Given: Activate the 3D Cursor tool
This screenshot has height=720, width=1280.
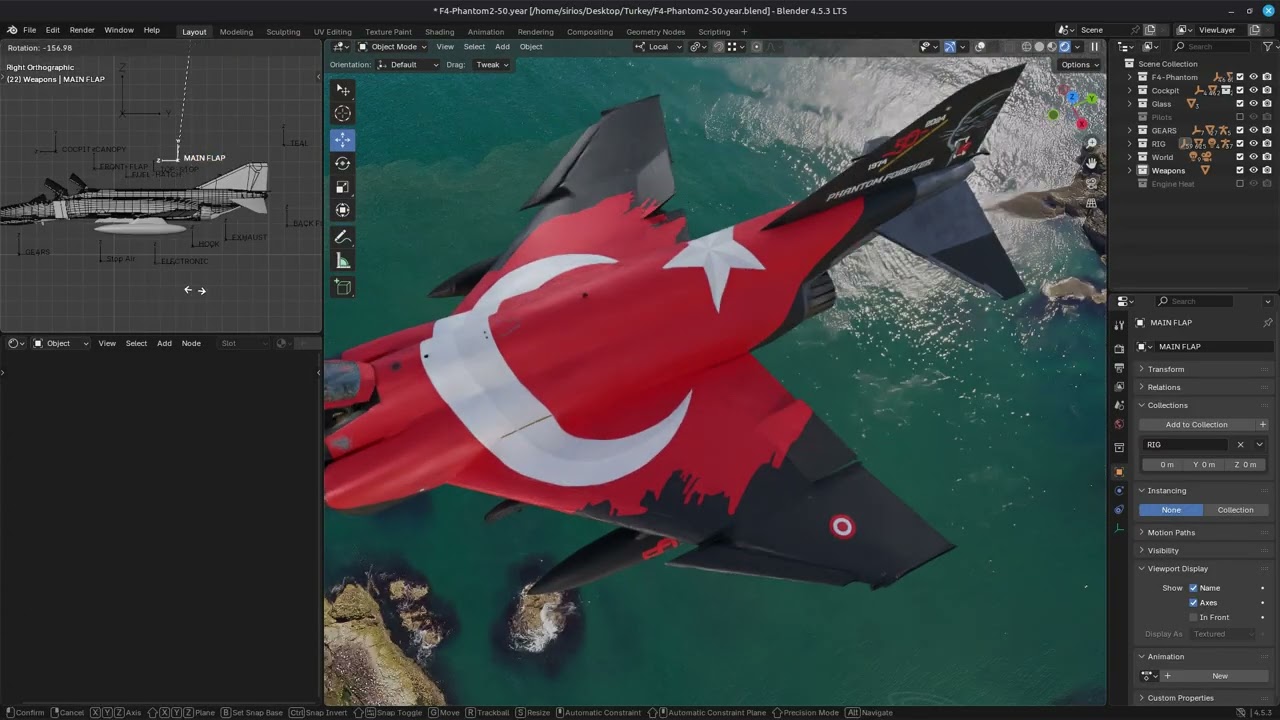Looking at the screenshot, I should coord(343,114).
